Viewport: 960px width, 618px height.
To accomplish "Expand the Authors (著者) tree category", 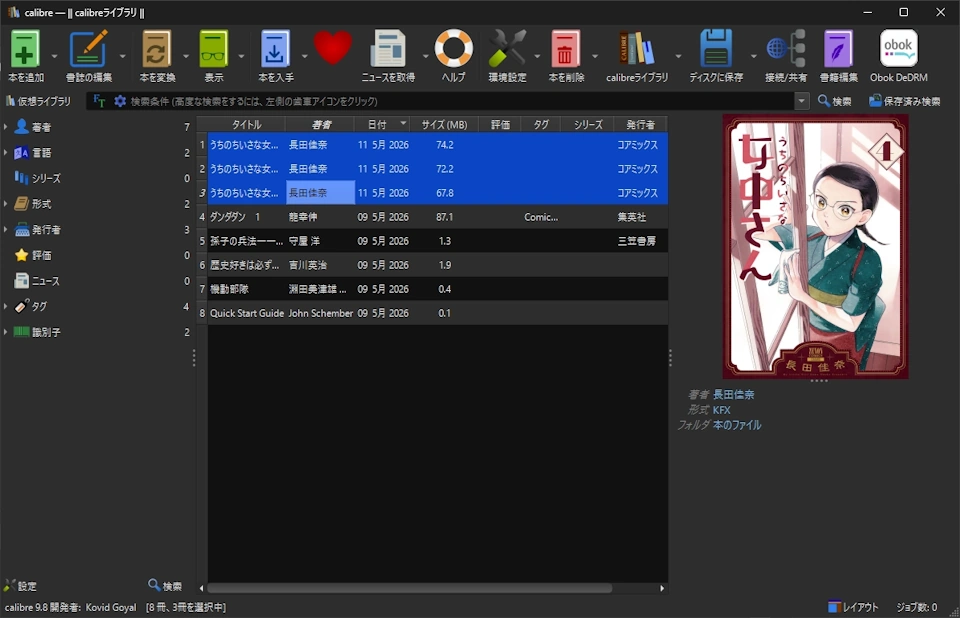I will coord(6,127).
